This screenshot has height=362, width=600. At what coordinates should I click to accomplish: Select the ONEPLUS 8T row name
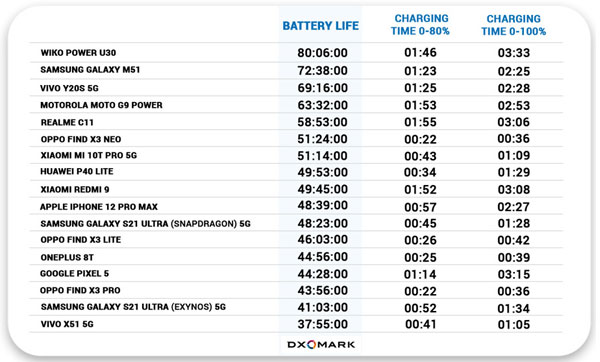[x=67, y=258]
